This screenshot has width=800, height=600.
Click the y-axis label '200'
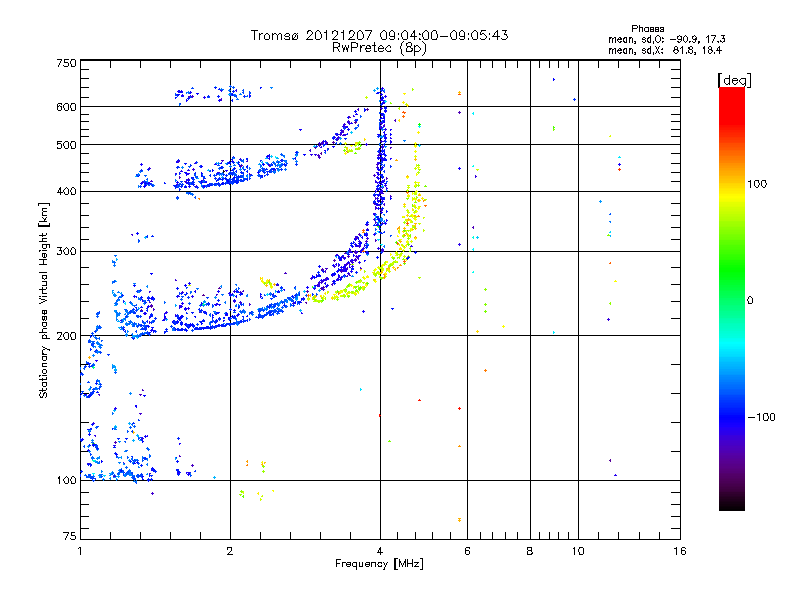(66, 336)
